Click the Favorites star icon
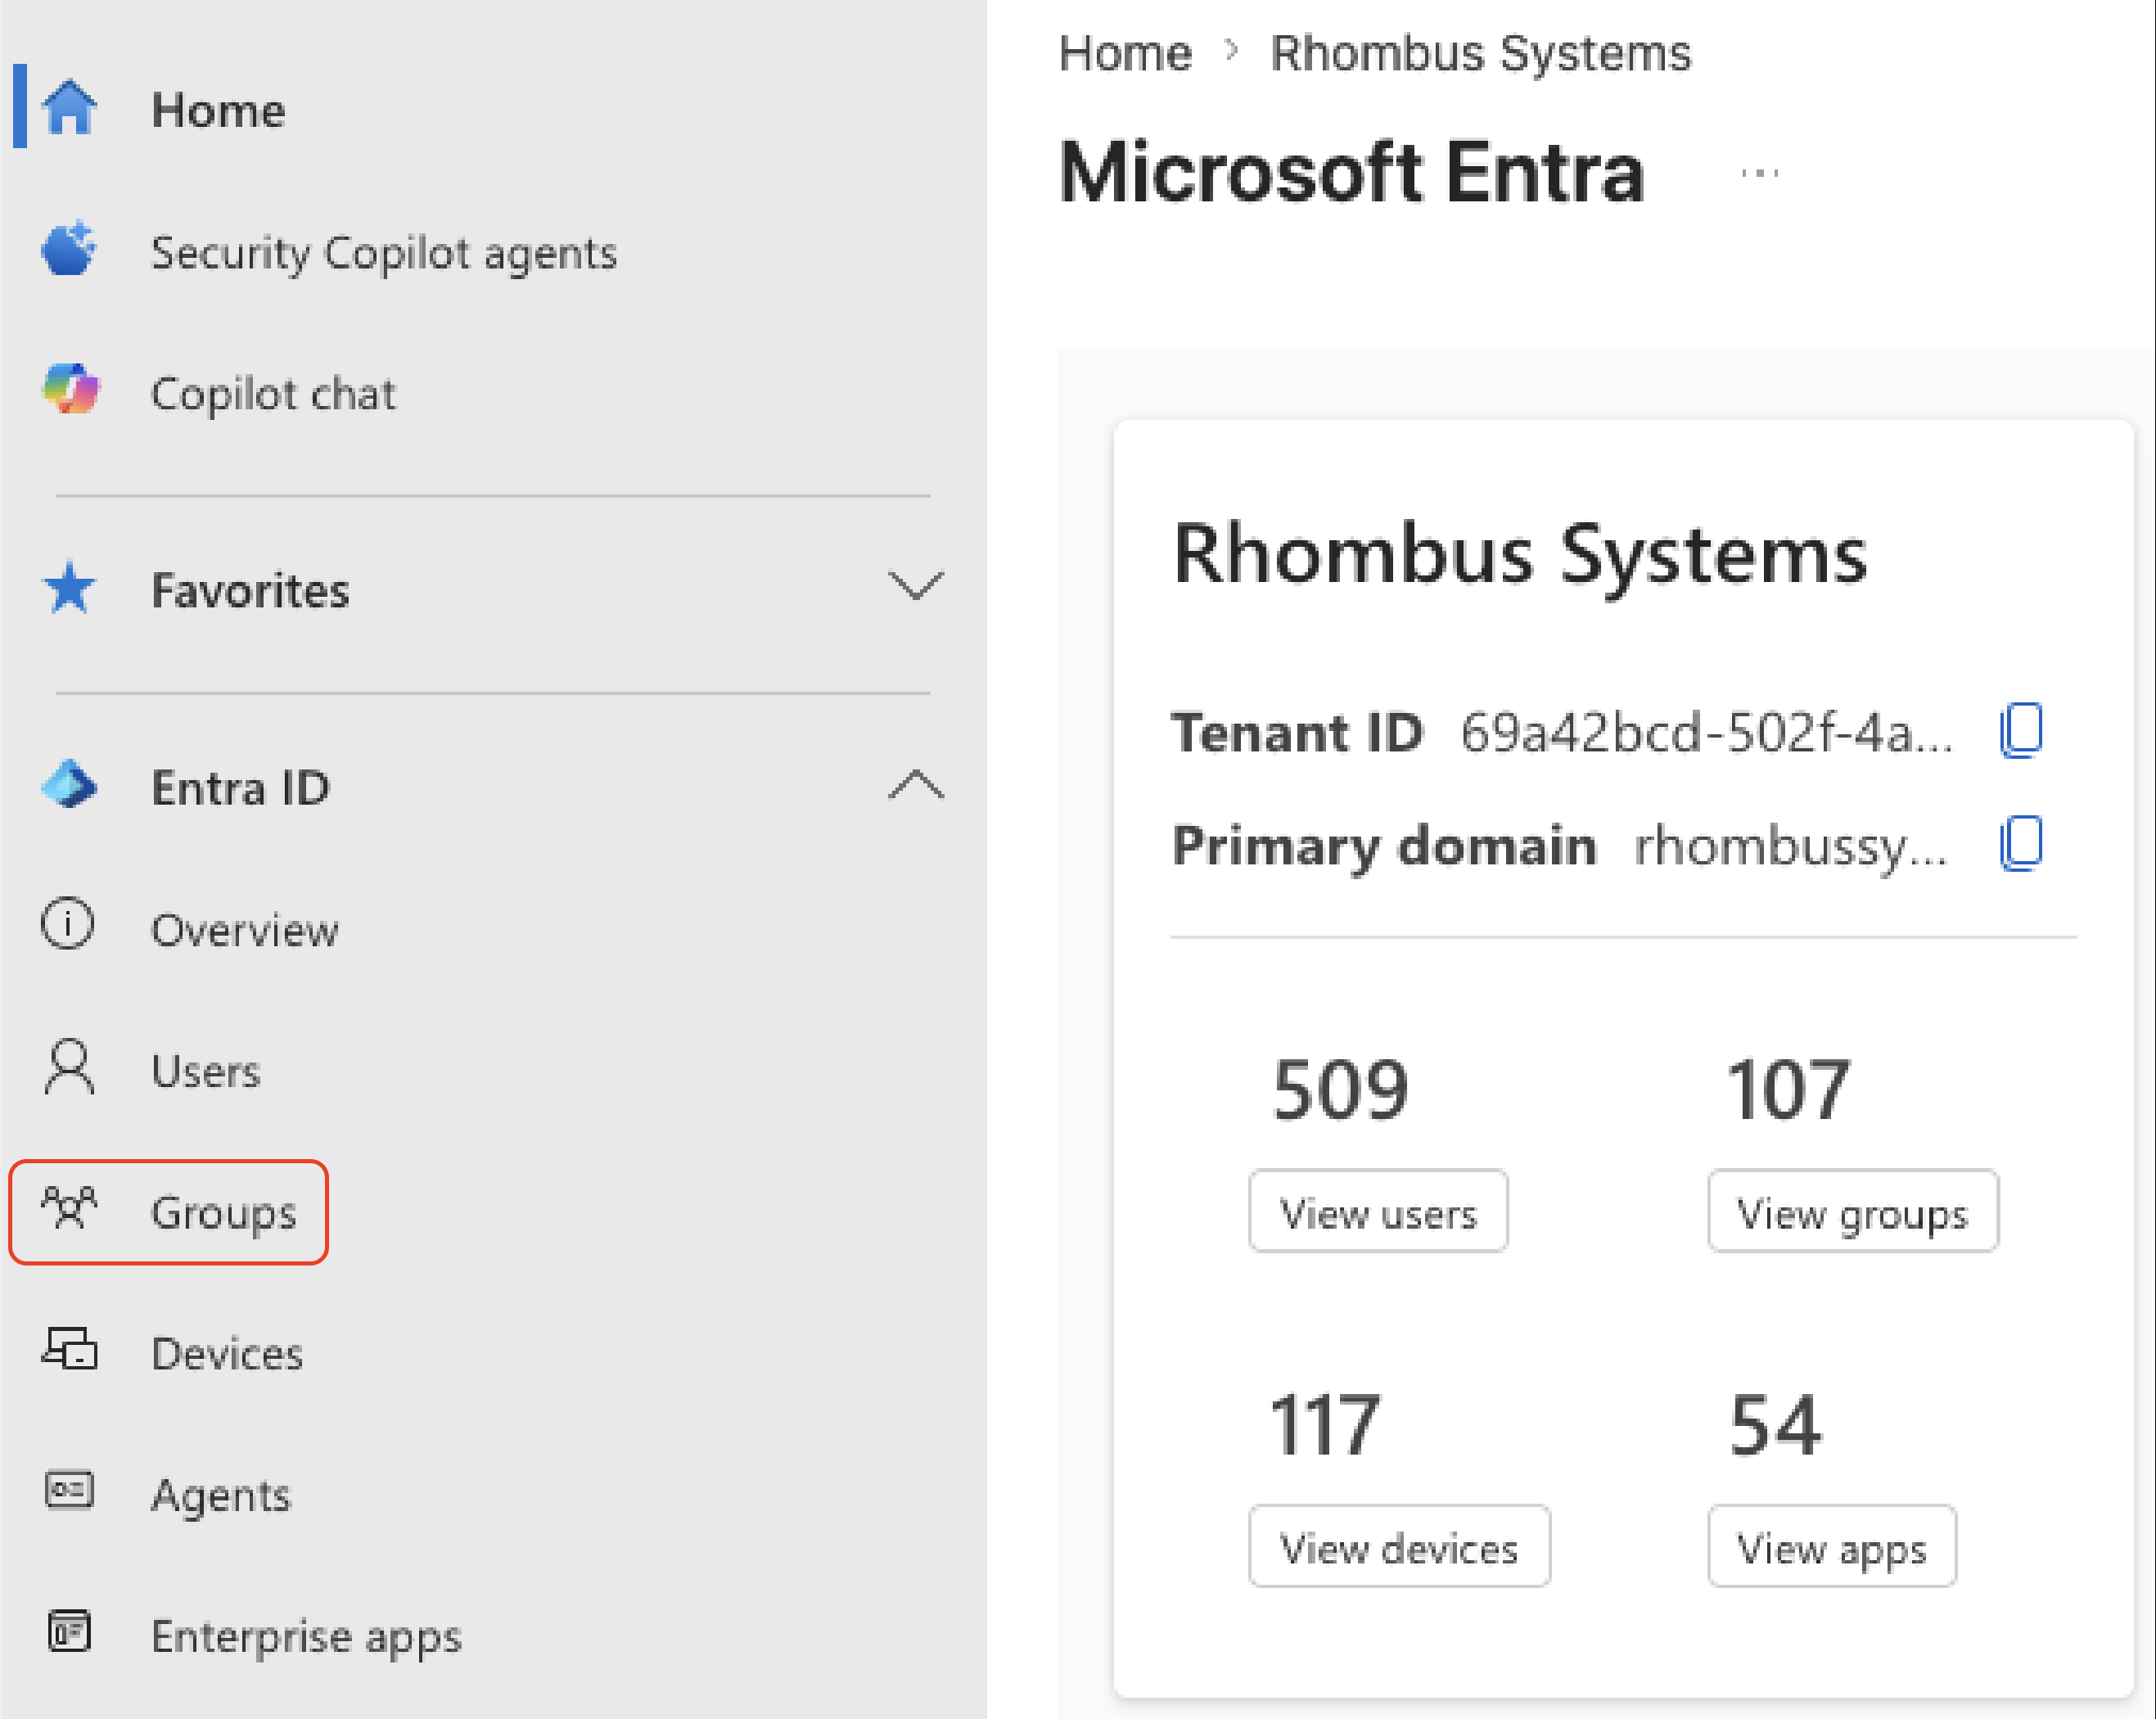The image size is (2156, 1719). pos(70,588)
